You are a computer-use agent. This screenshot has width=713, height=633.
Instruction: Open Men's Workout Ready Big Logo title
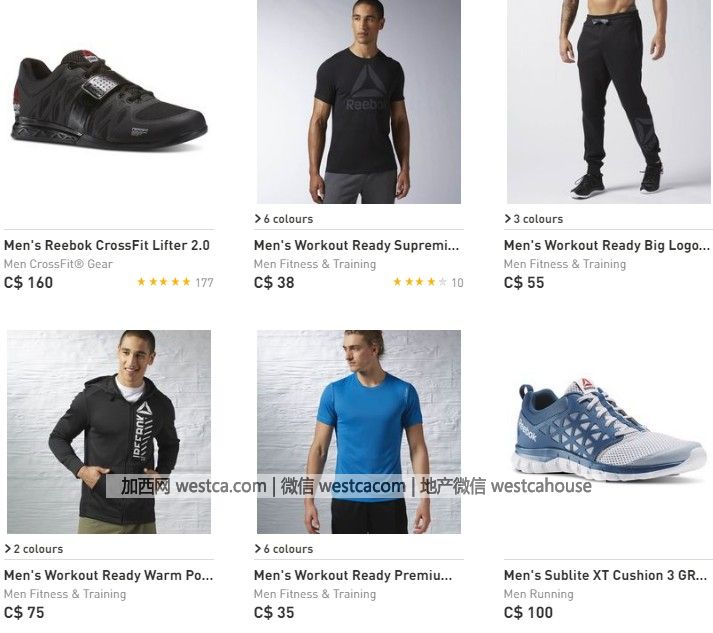click(607, 245)
